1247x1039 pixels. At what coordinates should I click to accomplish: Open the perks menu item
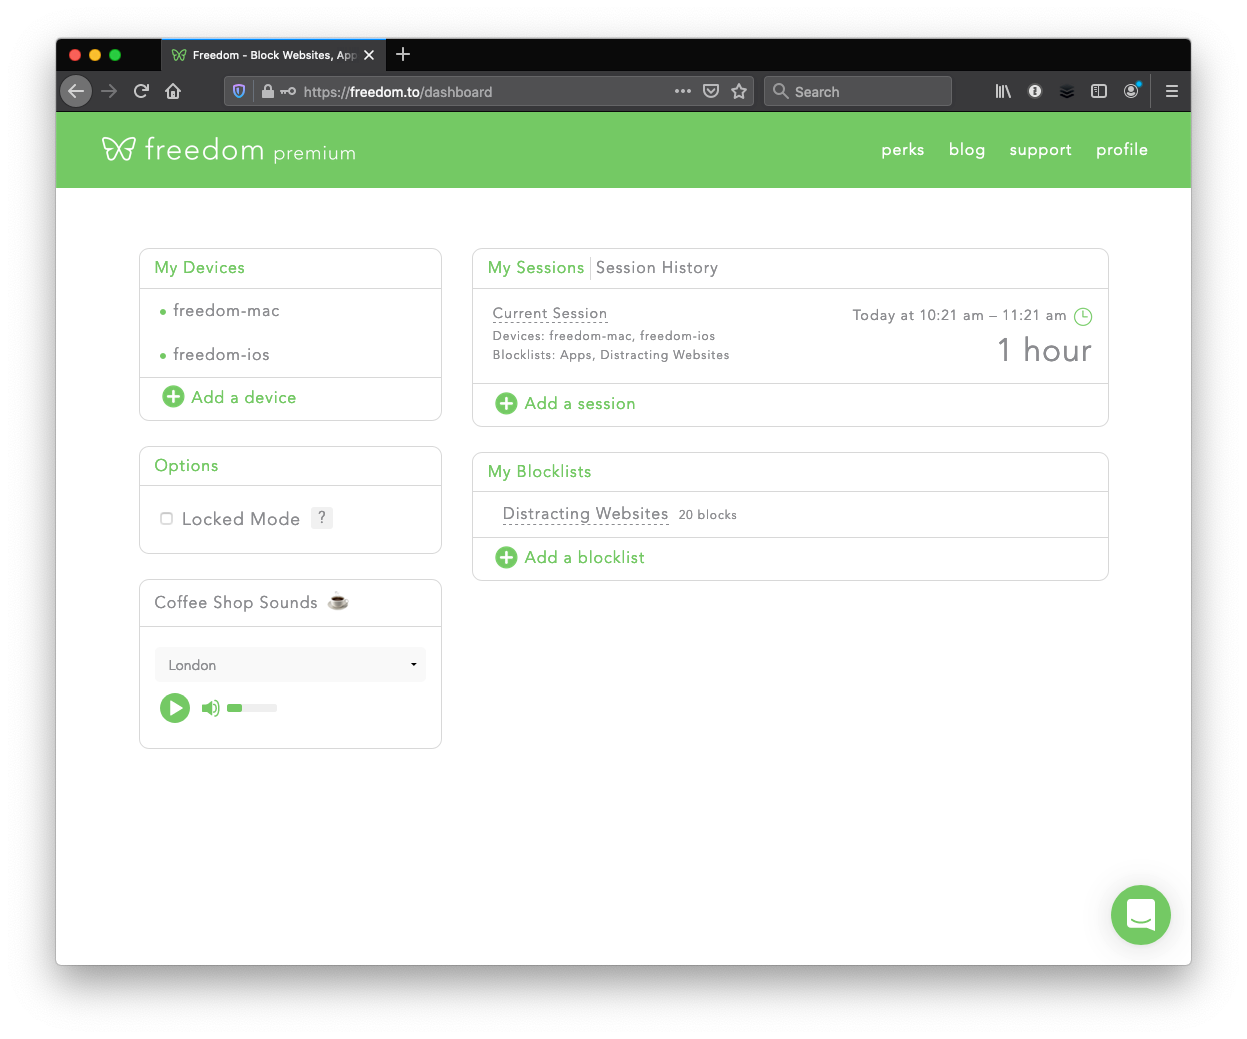(903, 149)
